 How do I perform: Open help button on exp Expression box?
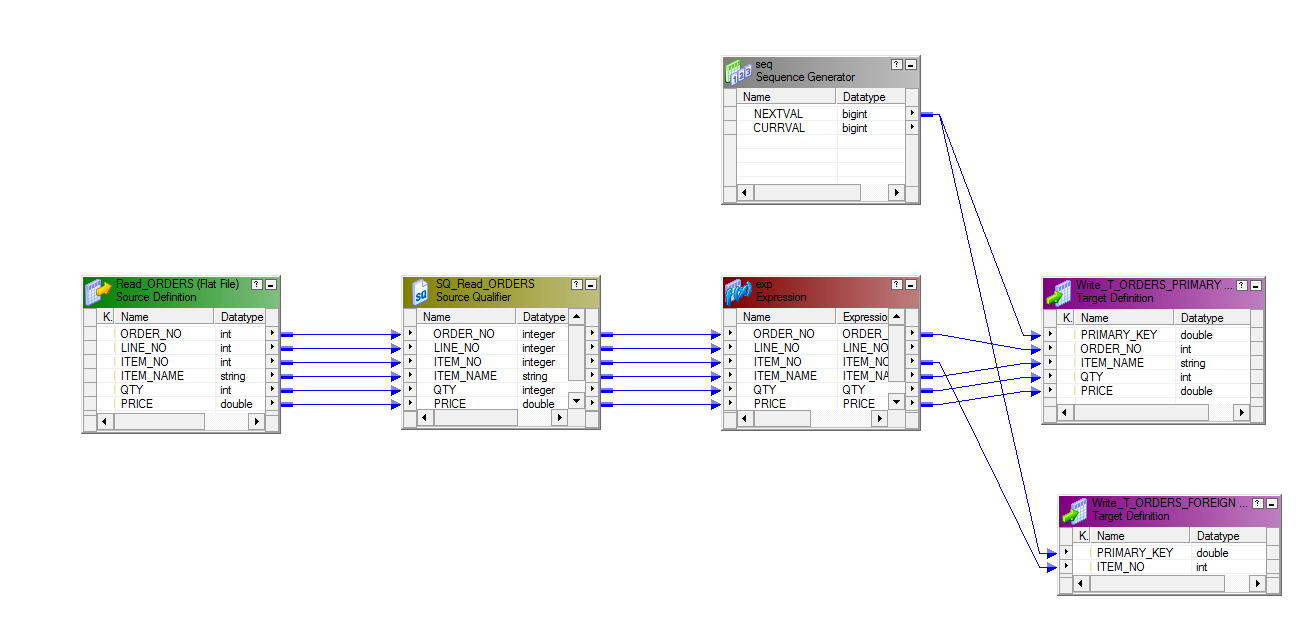coord(897,285)
